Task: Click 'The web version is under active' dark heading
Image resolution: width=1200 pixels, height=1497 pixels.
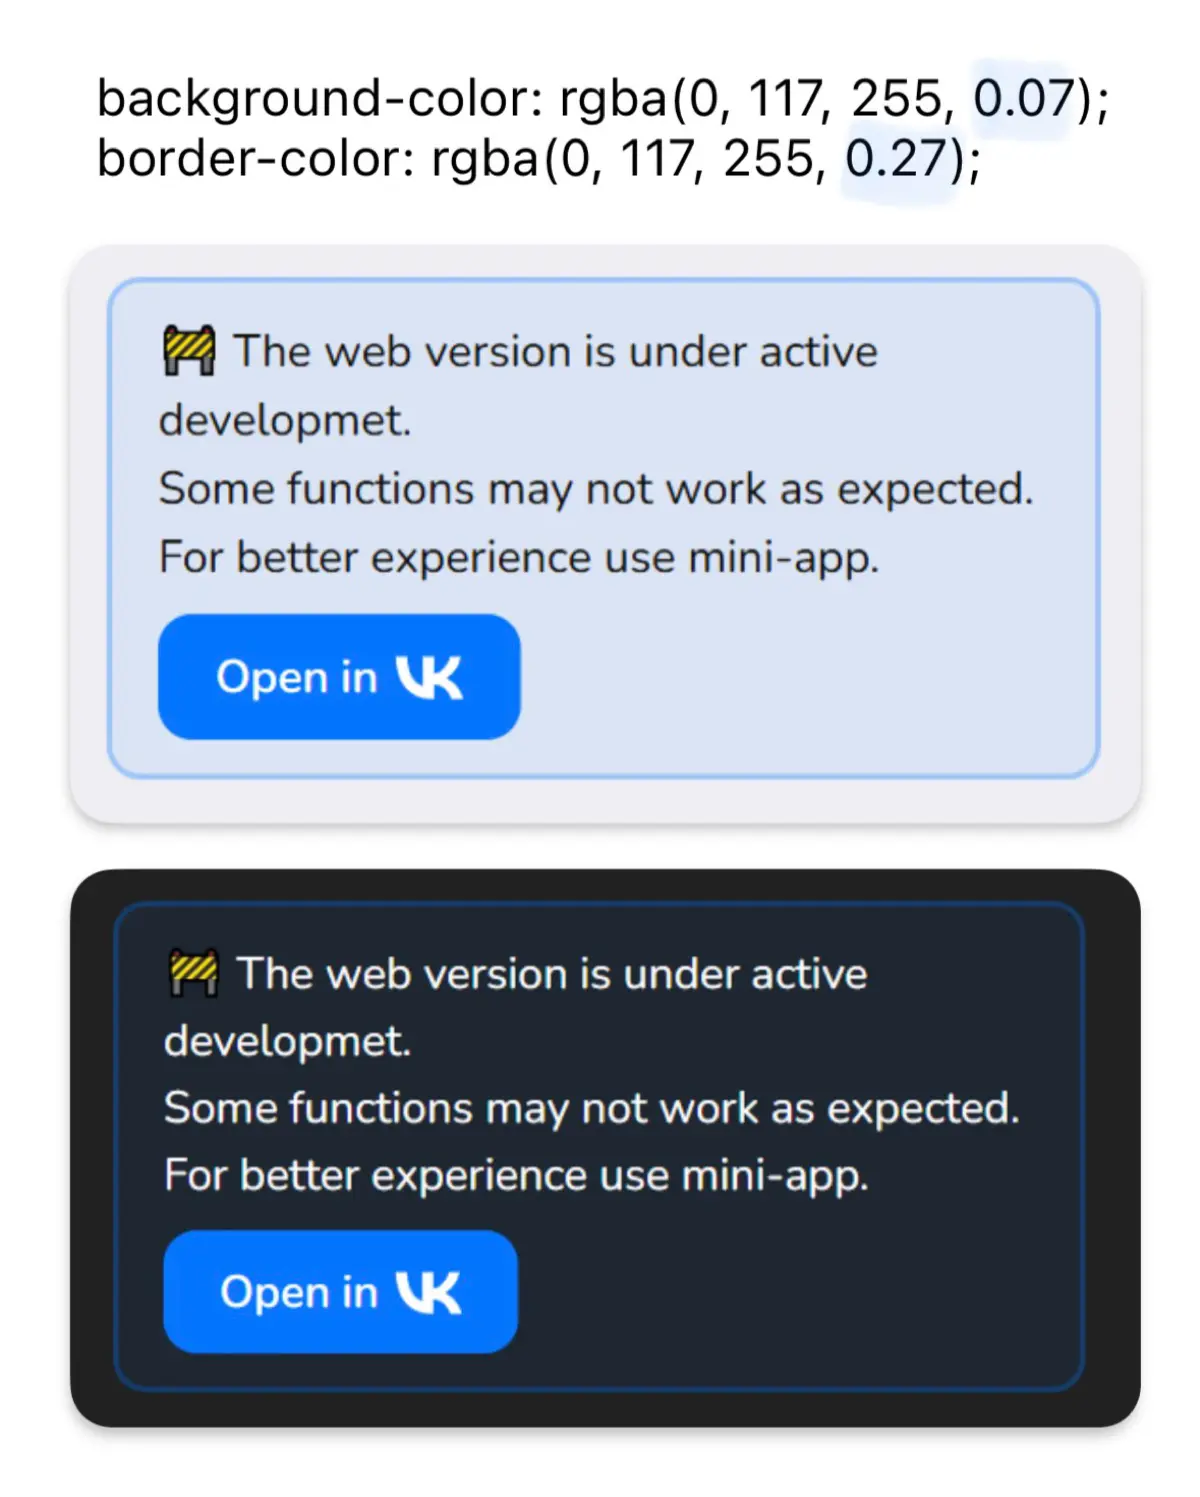Action: (552, 974)
